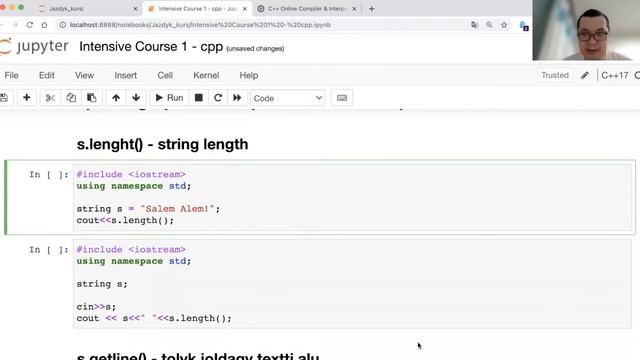Move selected cell down arrow
Viewport: 640px width, 360px height.
click(136, 98)
